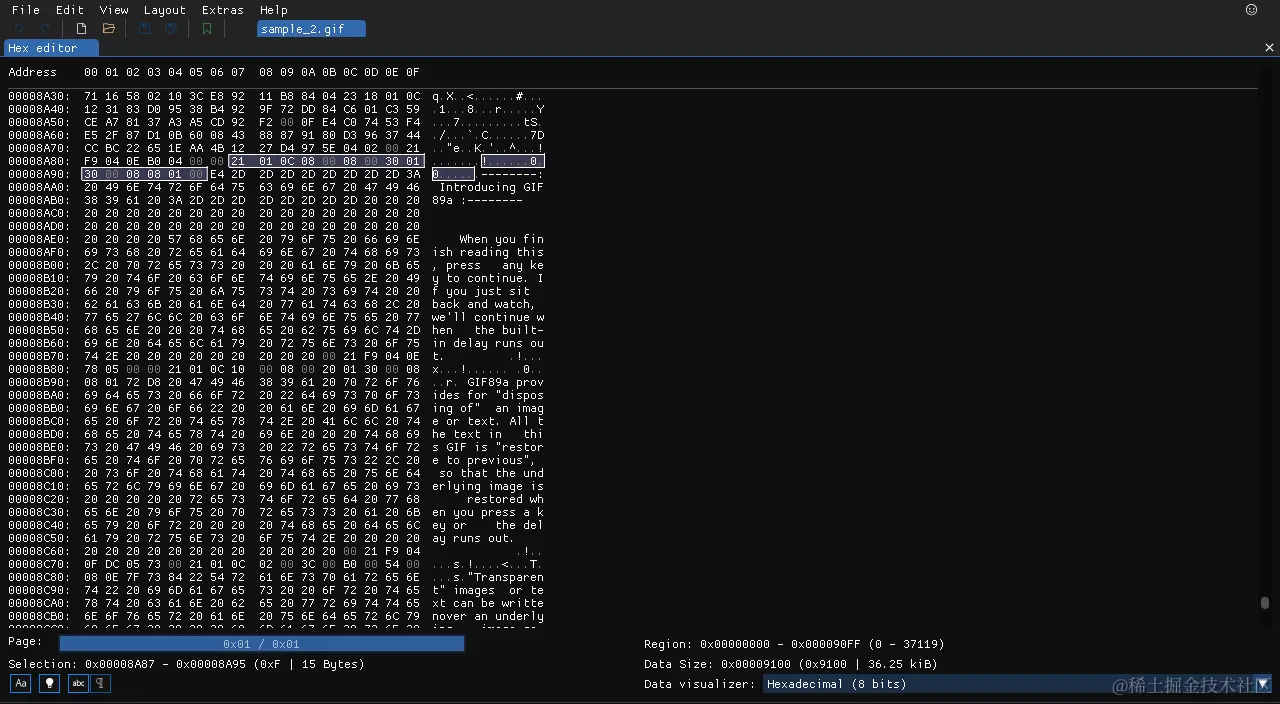Viewport: 1280px width, 704px height.
Task: Click address row 00008B90
Action: tap(40, 382)
